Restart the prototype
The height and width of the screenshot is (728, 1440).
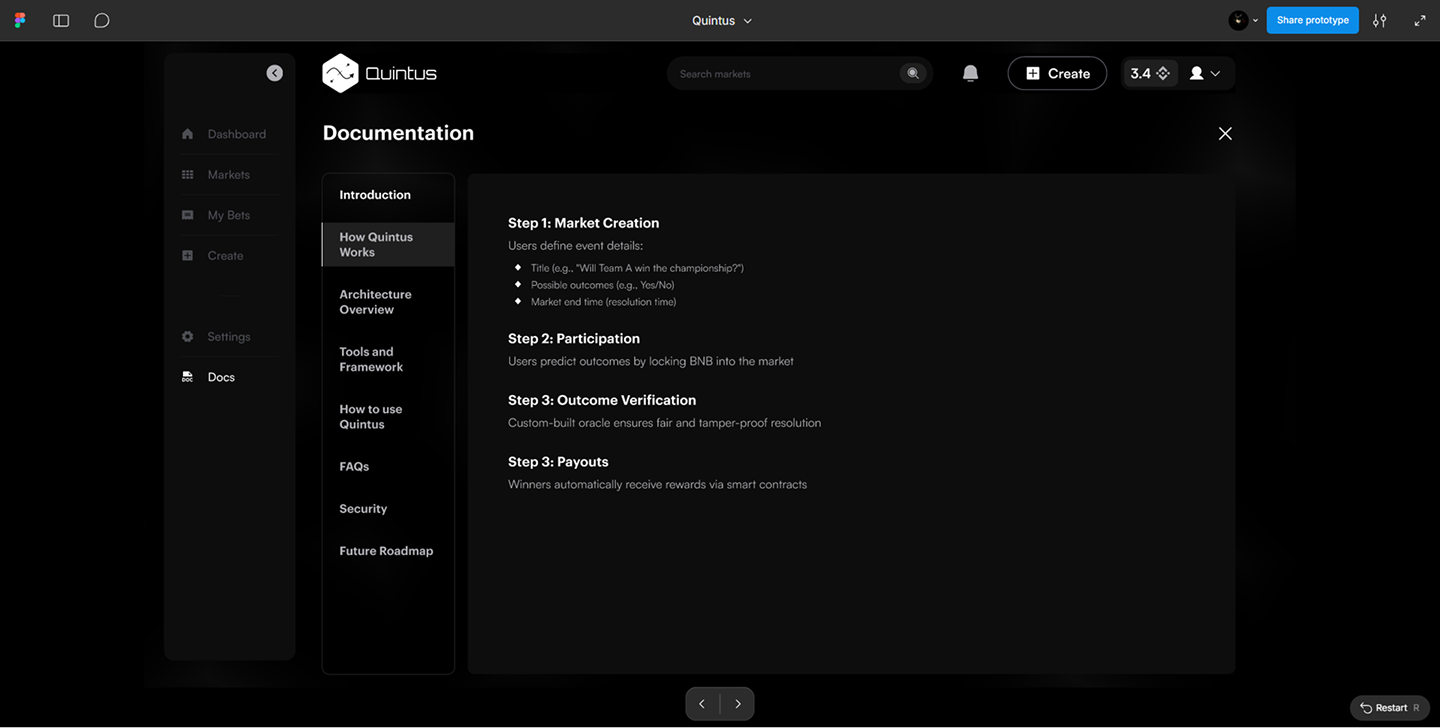1390,708
